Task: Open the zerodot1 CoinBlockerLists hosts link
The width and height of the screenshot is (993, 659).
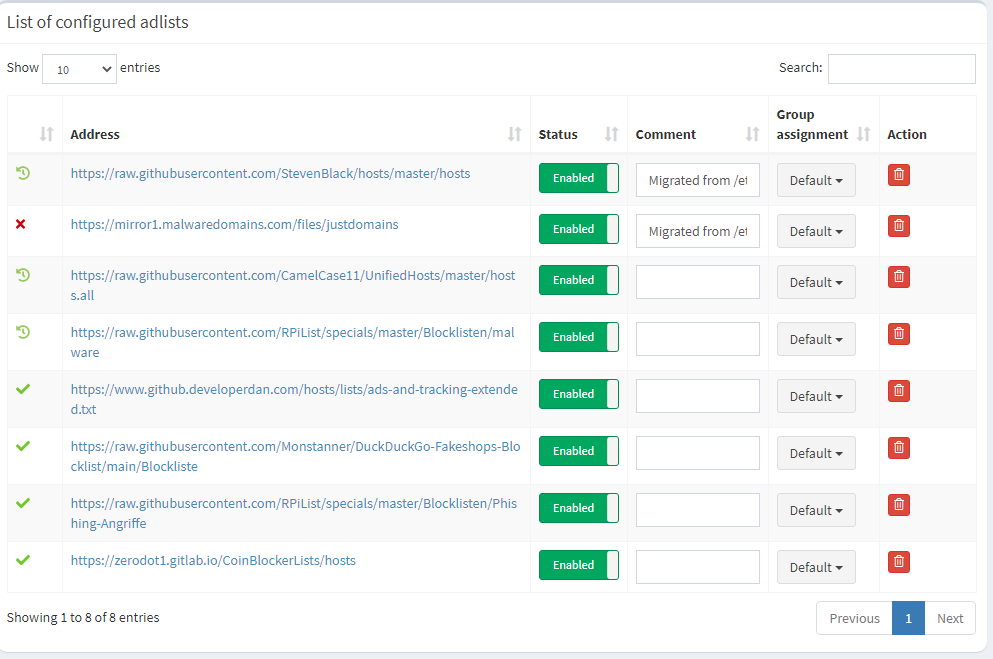Action: (213, 560)
